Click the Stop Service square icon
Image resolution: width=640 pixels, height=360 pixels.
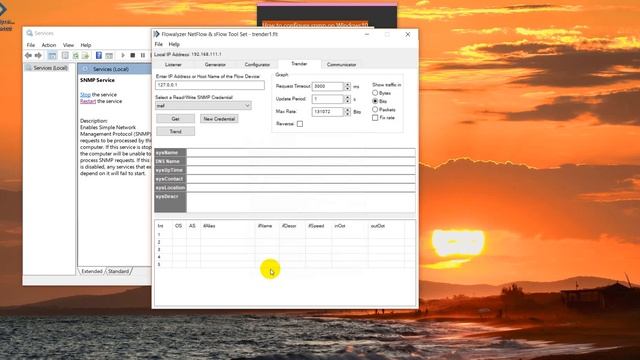tap(133, 55)
